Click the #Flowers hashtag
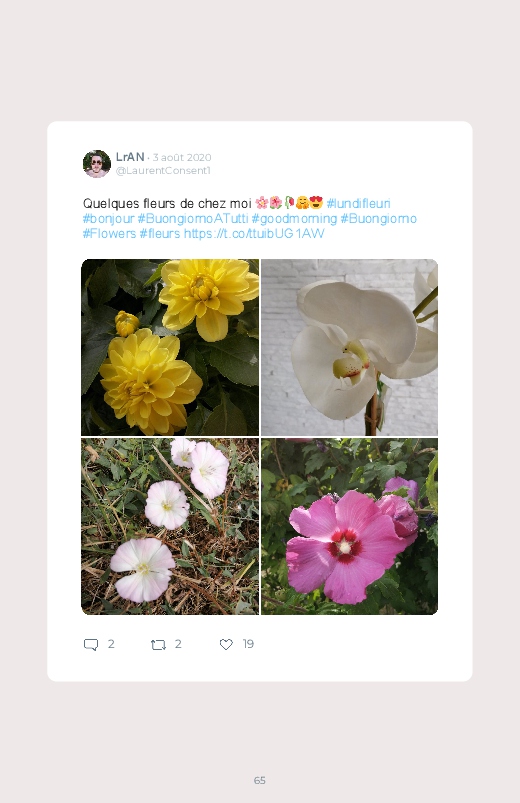 click(109, 234)
